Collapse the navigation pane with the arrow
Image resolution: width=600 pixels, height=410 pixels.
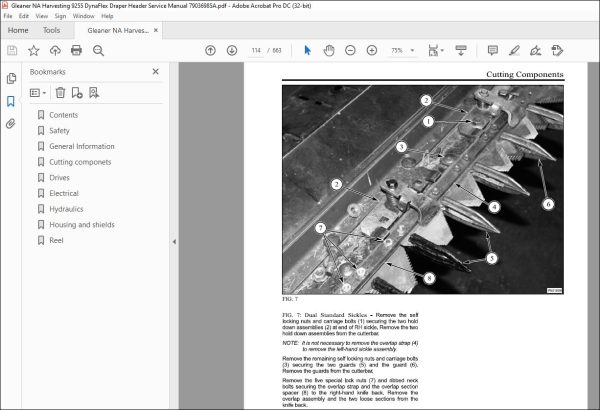tap(174, 242)
